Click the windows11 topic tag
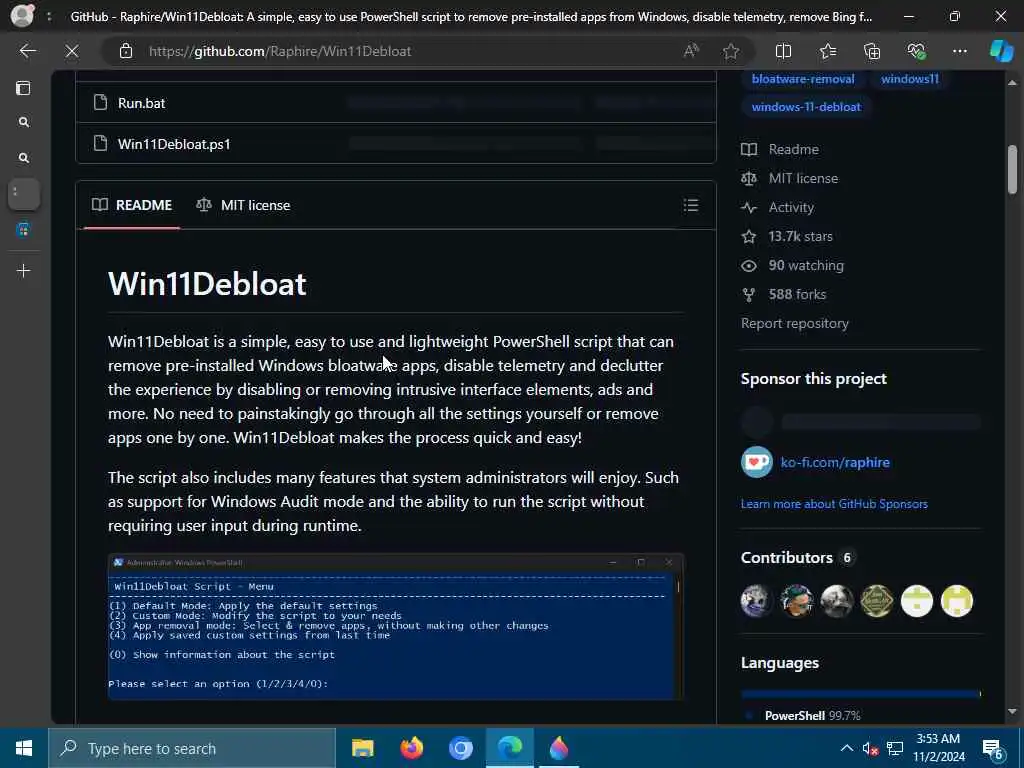The width and height of the screenshot is (1024, 768). 910,79
